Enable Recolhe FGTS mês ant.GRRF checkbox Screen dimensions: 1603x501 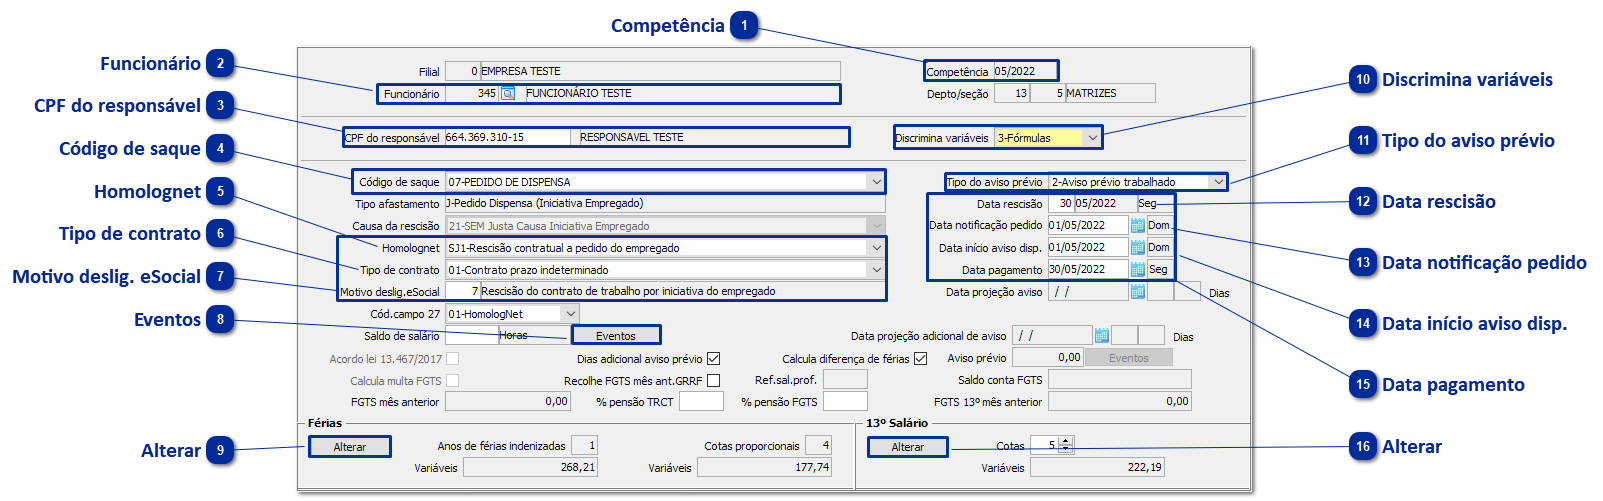713,381
